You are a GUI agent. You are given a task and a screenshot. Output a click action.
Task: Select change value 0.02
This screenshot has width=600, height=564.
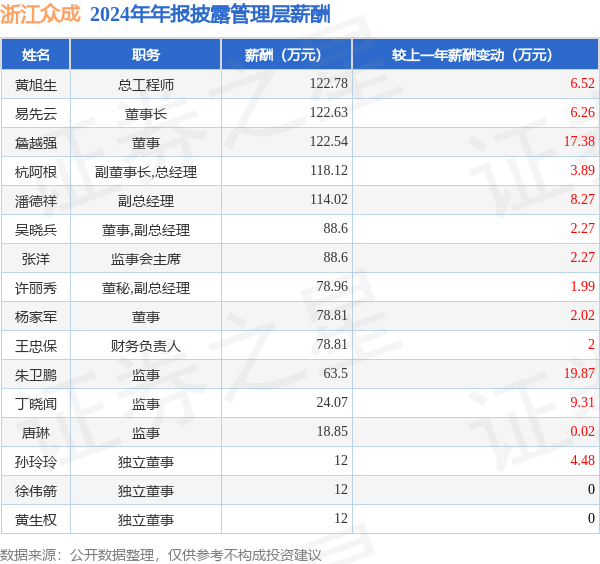(x=582, y=432)
